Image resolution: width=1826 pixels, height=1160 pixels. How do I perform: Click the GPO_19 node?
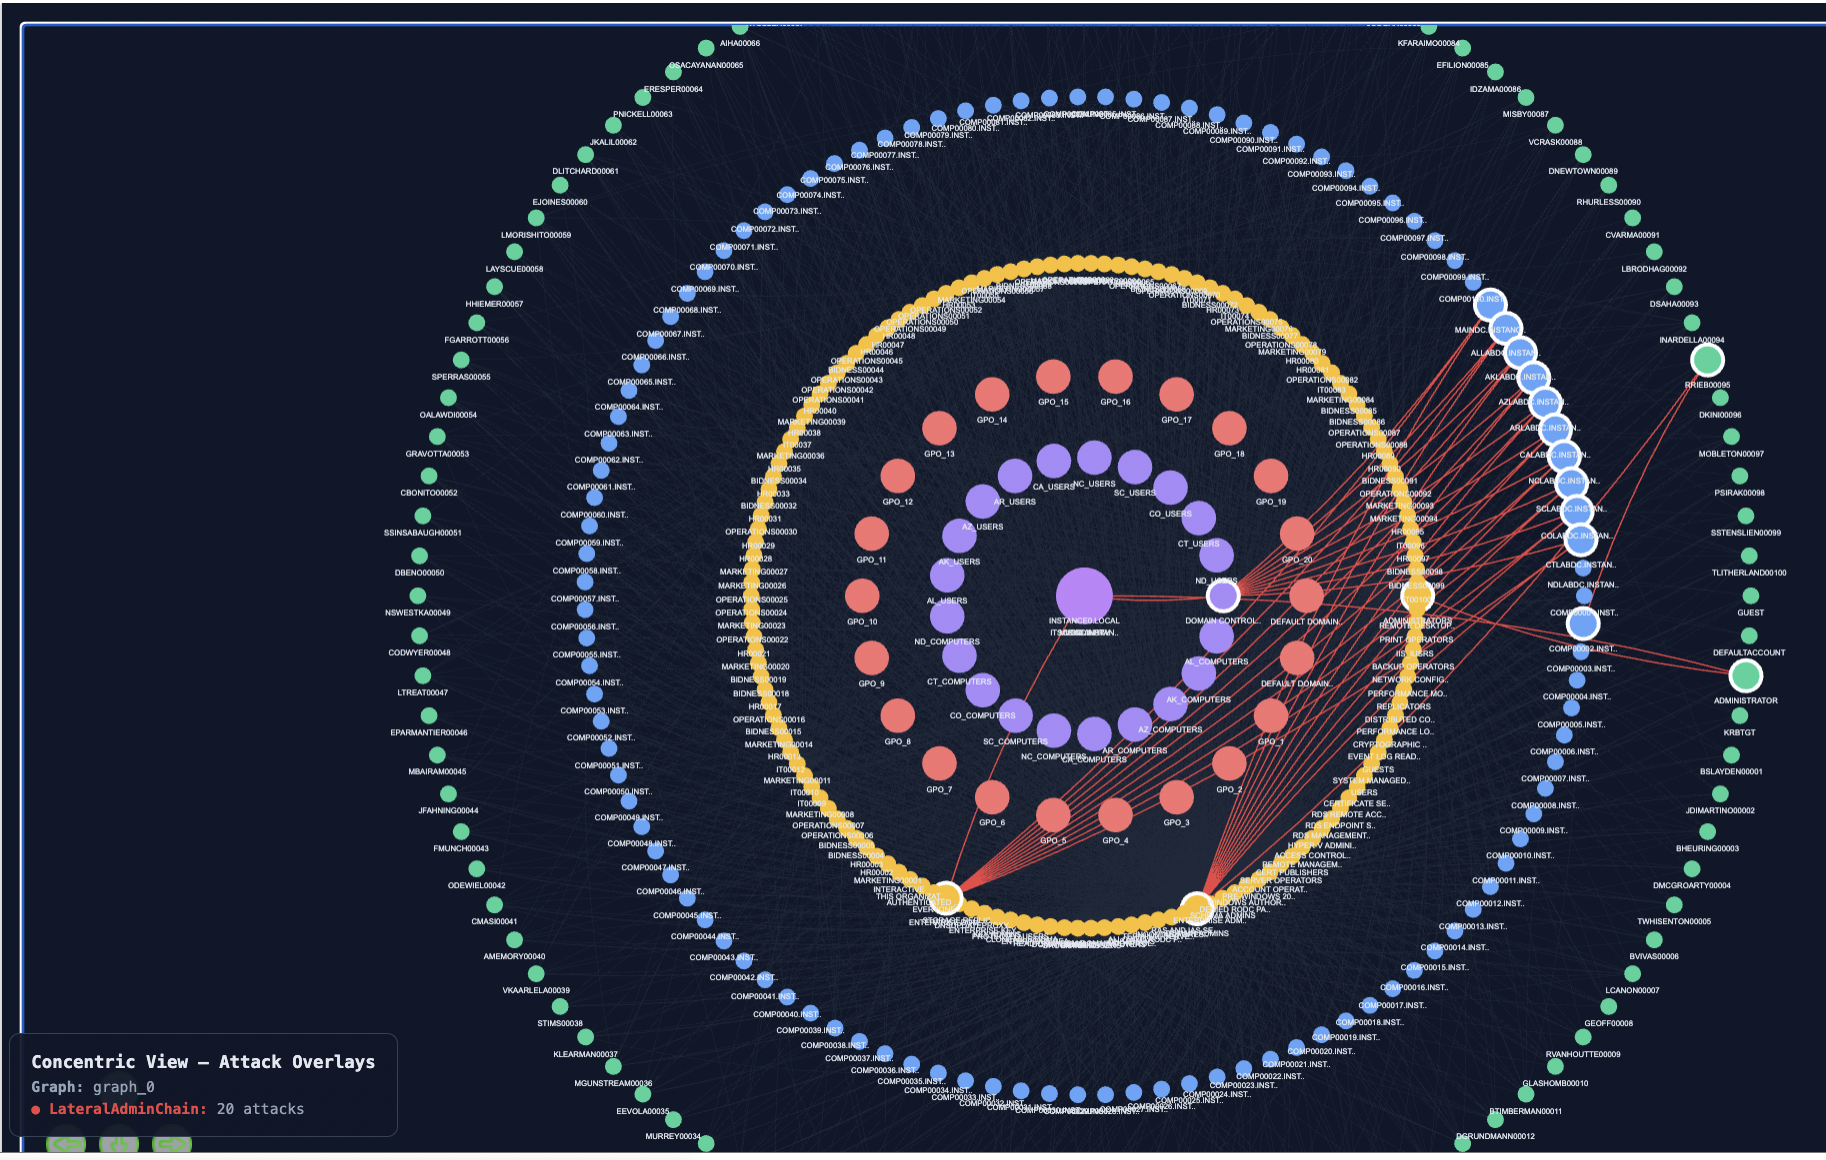(1271, 477)
